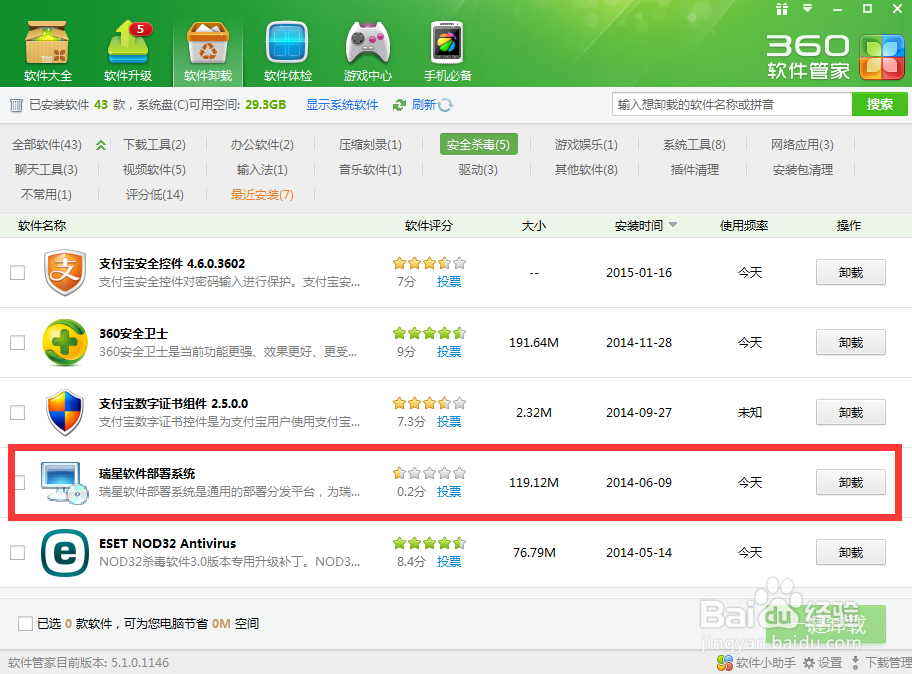
Task: Check the 360安全卫士 checkbox
Action: [18, 343]
